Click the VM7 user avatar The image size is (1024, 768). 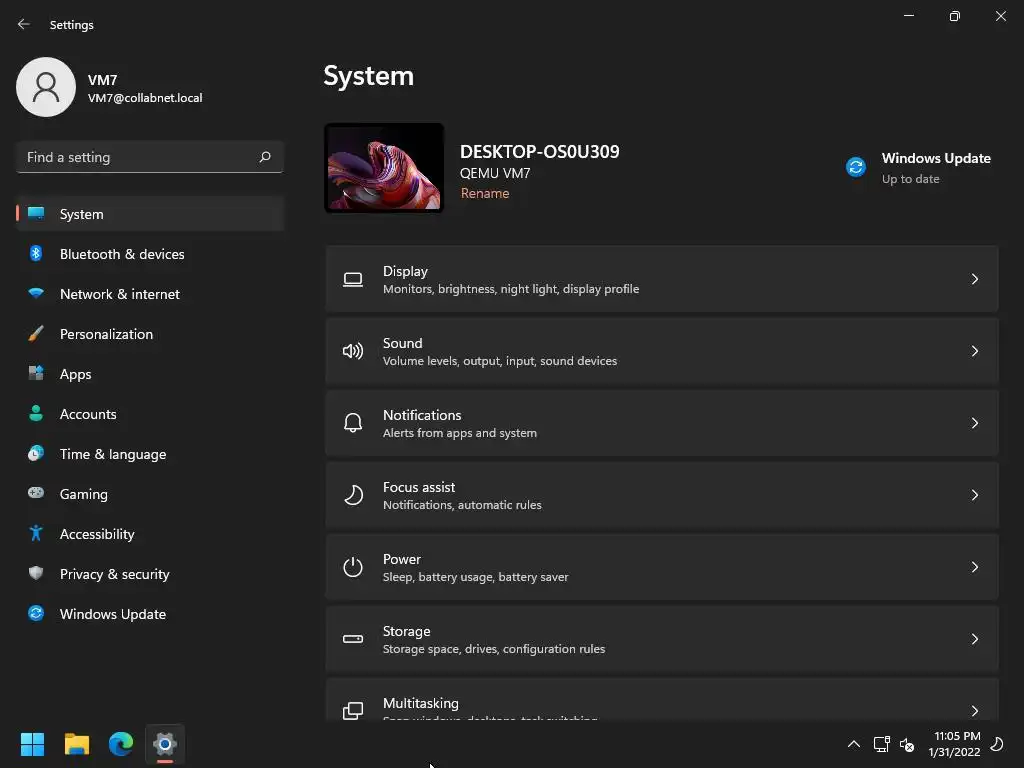pos(46,87)
